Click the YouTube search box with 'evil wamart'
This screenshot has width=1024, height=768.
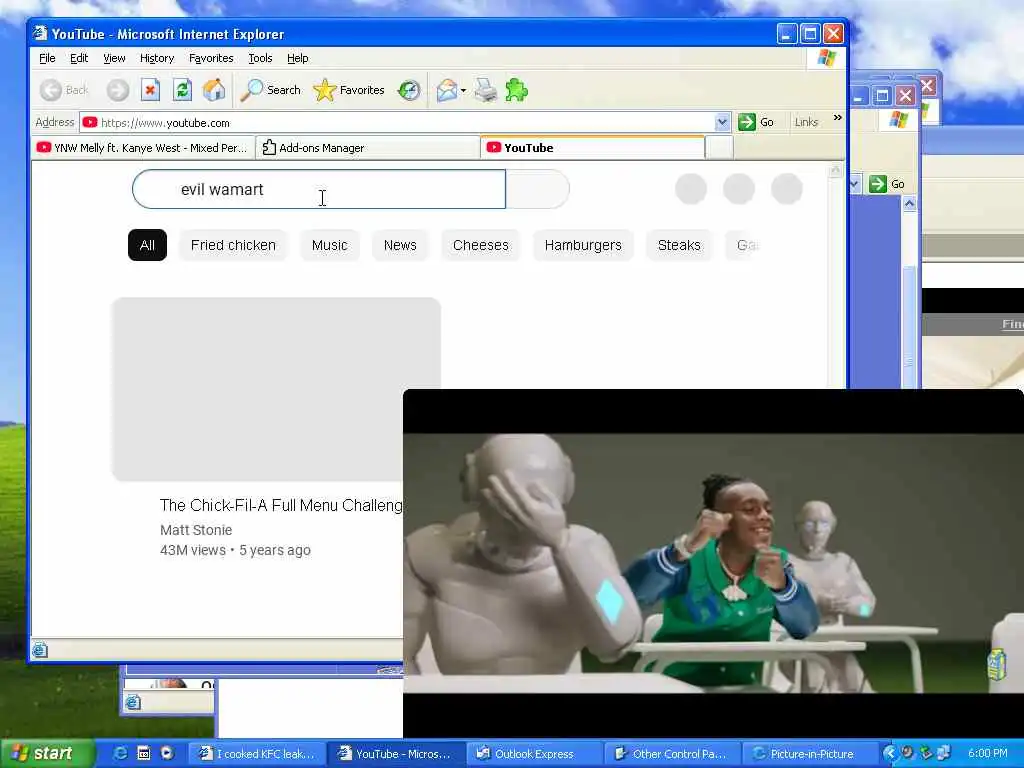(x=319, y=189)
